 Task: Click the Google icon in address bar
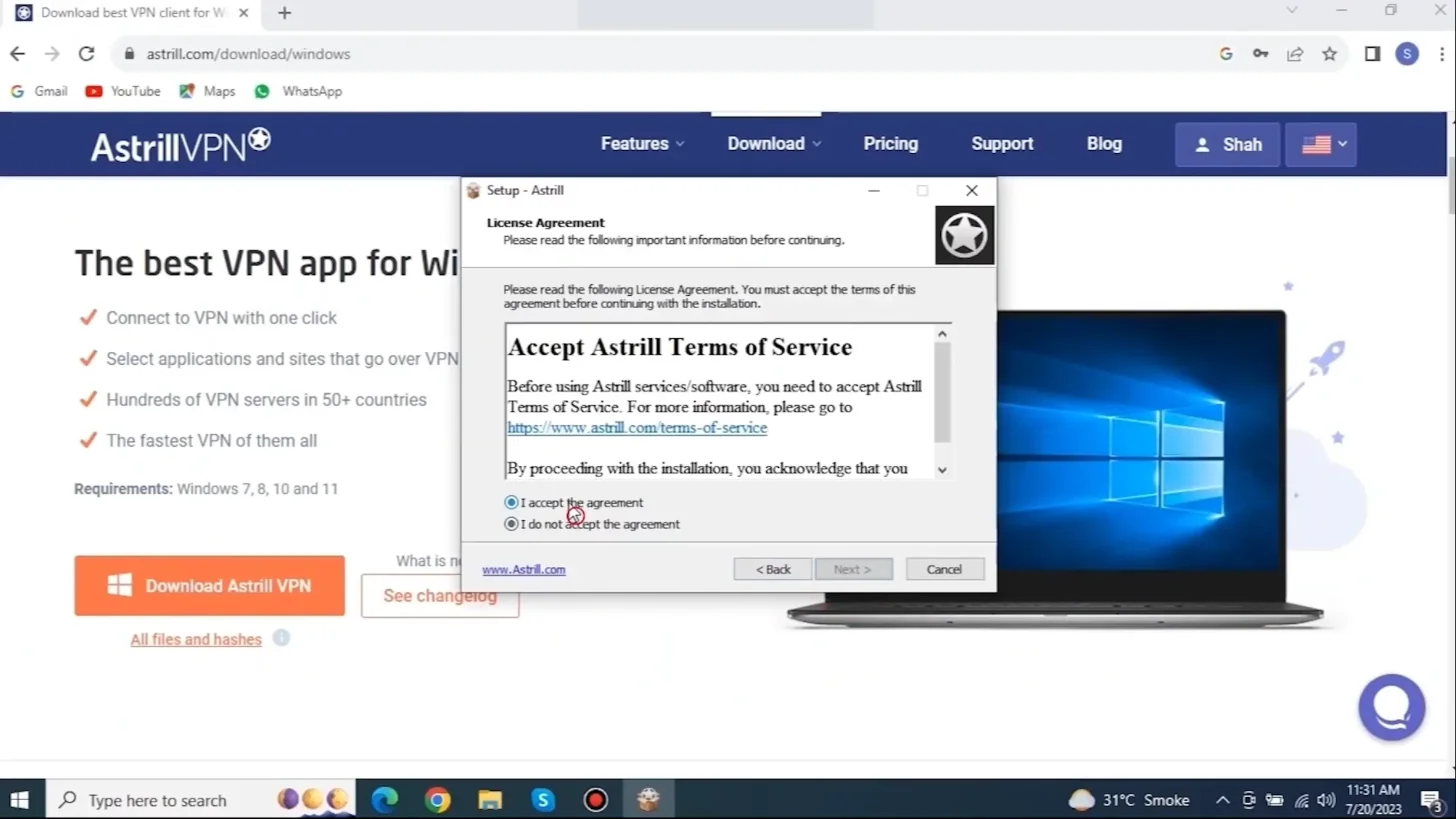pyautogui.click(x=1226, y=54)
